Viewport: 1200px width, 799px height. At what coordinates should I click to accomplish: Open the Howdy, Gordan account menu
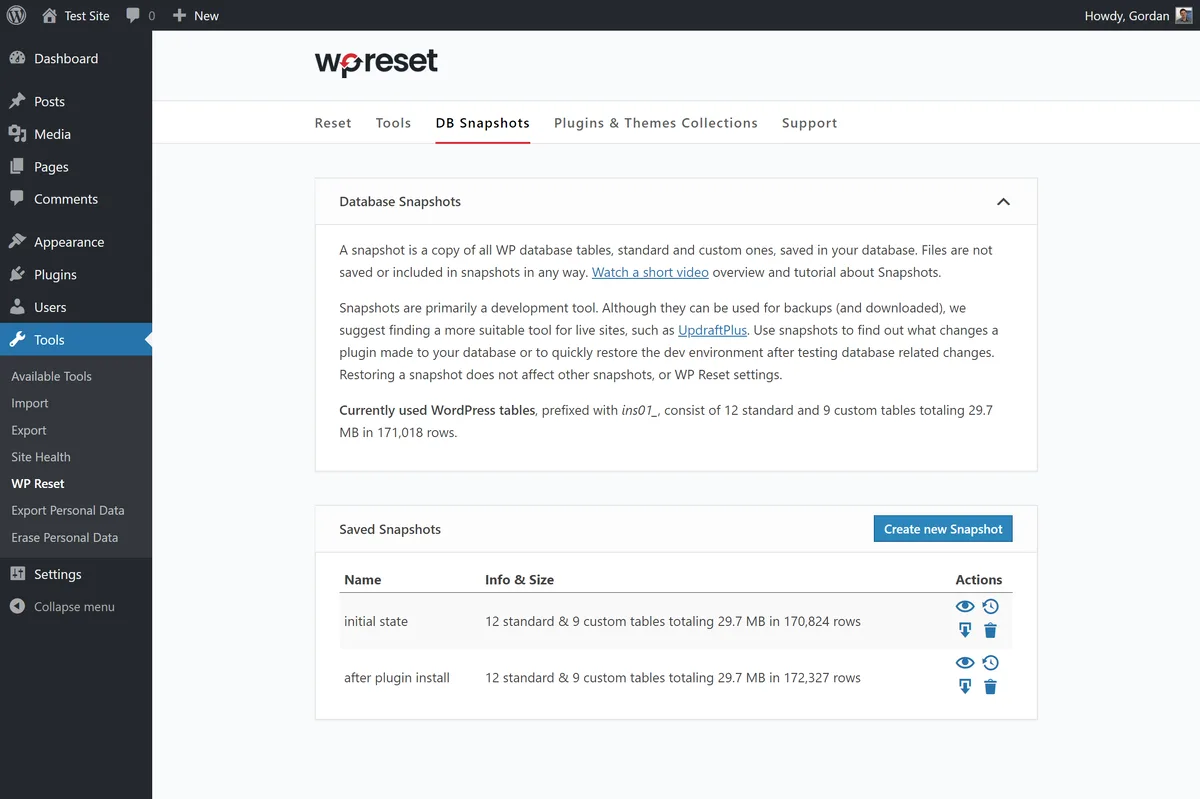tap(1138, 15)
